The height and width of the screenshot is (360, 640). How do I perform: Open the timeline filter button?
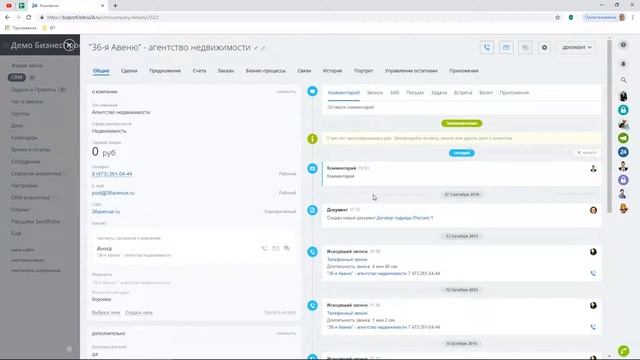coord(587,153)
